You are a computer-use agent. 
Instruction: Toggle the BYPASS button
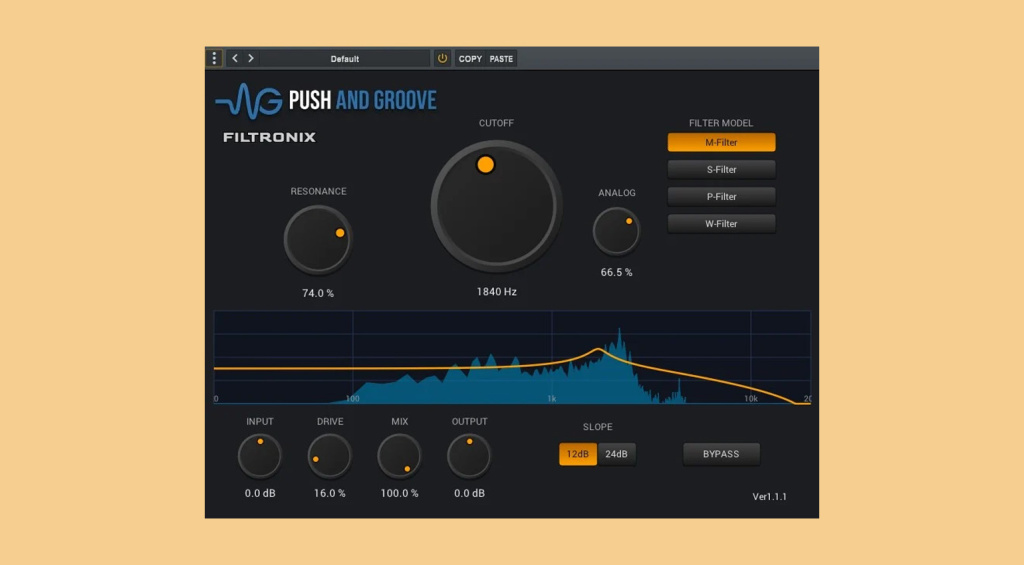tap(721, 454)
